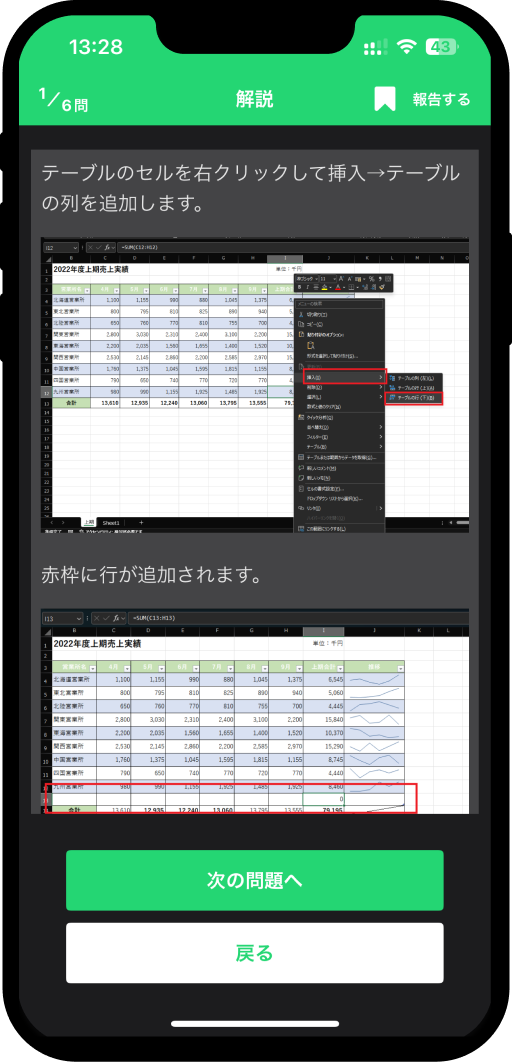Image resolution: width=512 pixels, height=1062 pixels.
Task: Open the first Excel context menu screenshot
Action: tap(255, 384)
